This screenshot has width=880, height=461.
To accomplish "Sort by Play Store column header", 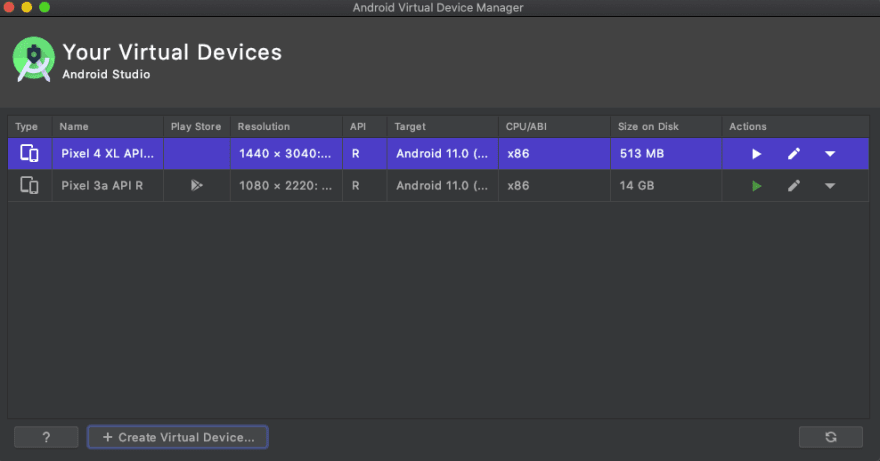I will [x=196, y=126].
